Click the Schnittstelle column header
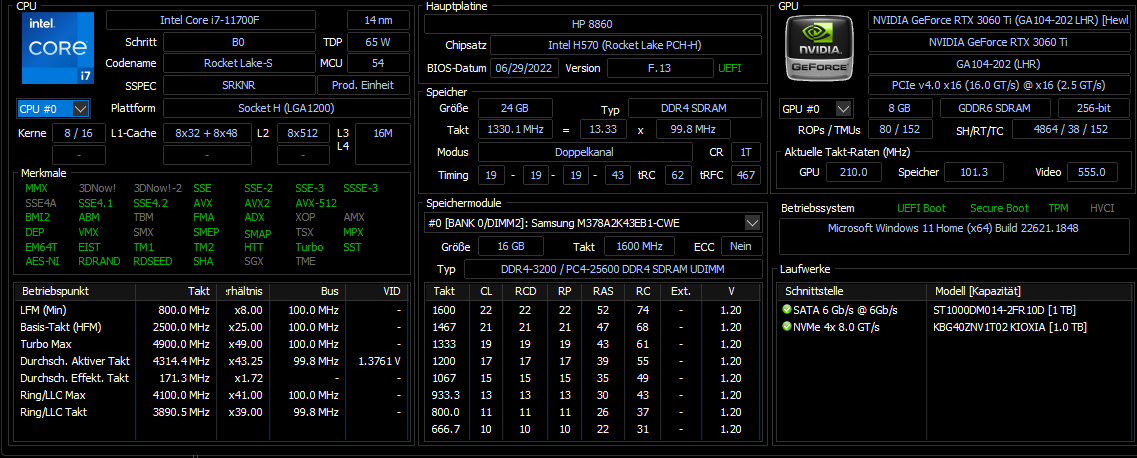This screenshot has width=1137, height=458. pos(852,291)
